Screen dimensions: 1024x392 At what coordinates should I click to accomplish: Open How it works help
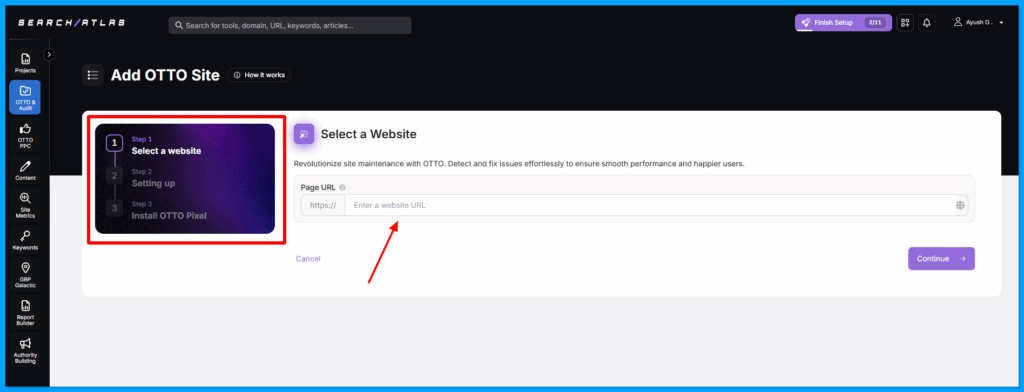(x=259, y=75)
